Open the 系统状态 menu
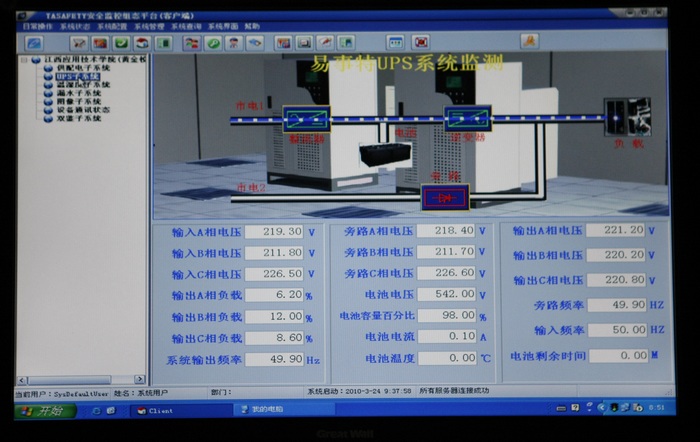 [x=75, y=27]
